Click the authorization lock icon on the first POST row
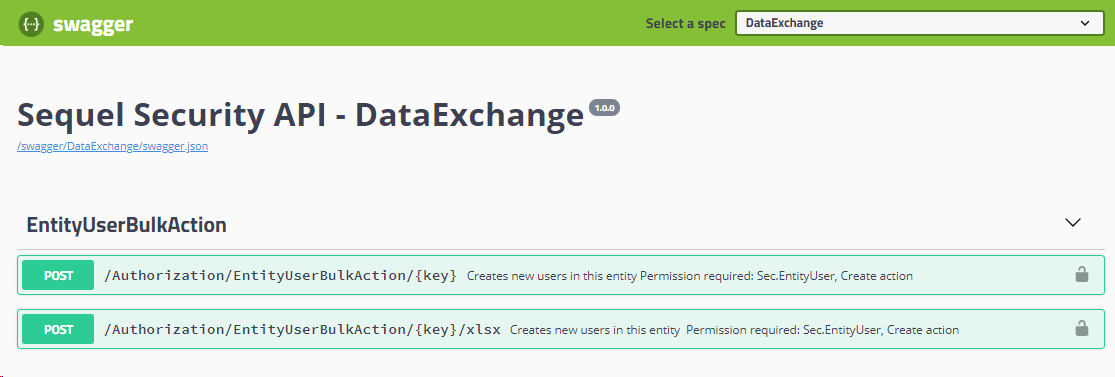Screen dimensions: 1115x377 click(x=1082, y=274)
